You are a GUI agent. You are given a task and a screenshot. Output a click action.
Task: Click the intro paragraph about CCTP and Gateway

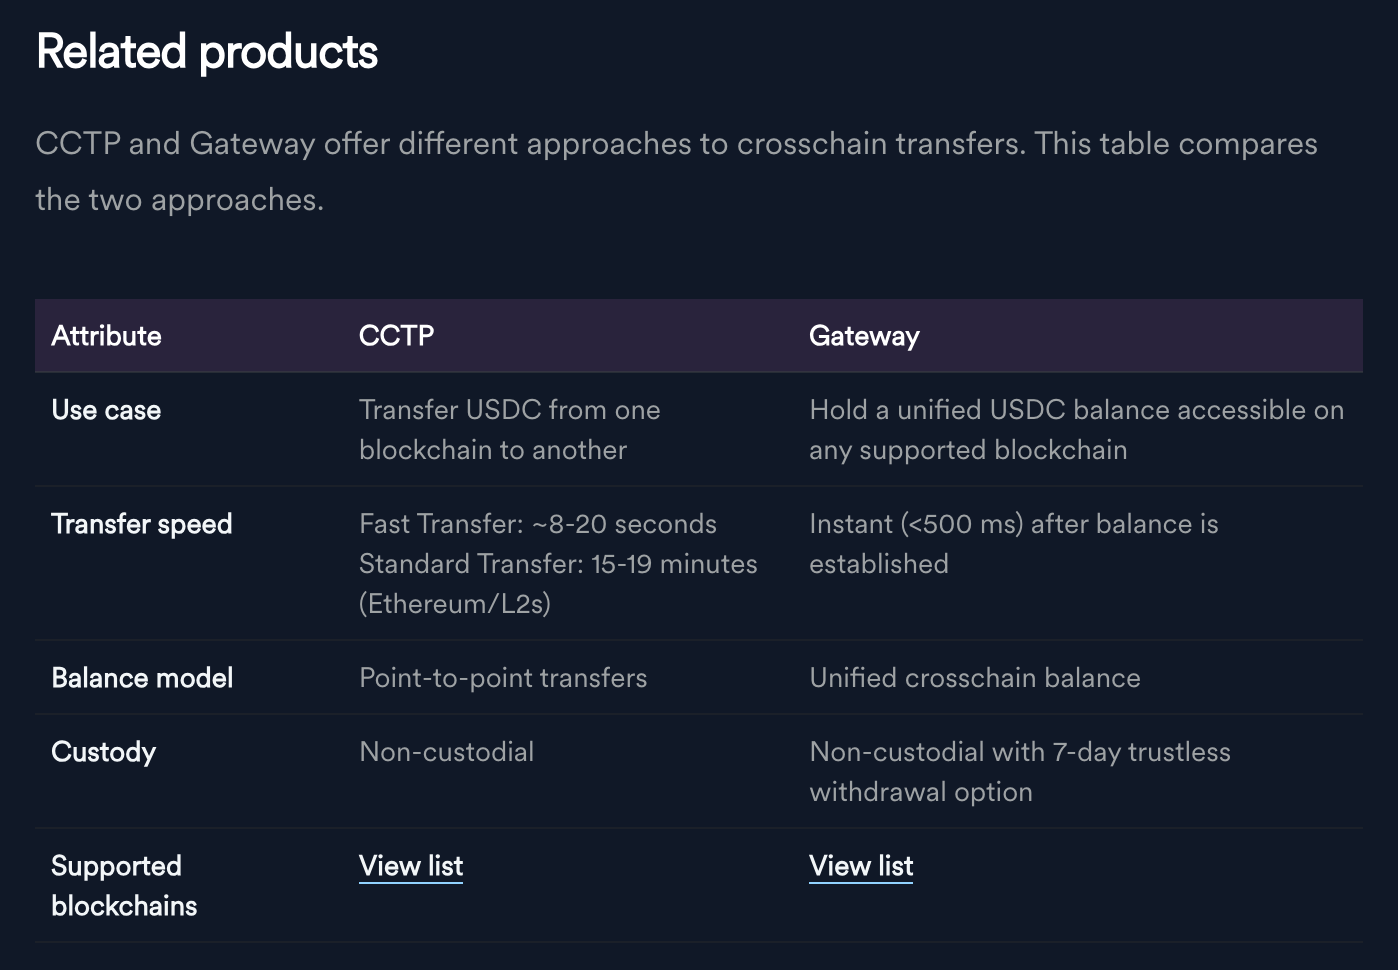click(x=677, y=171)
